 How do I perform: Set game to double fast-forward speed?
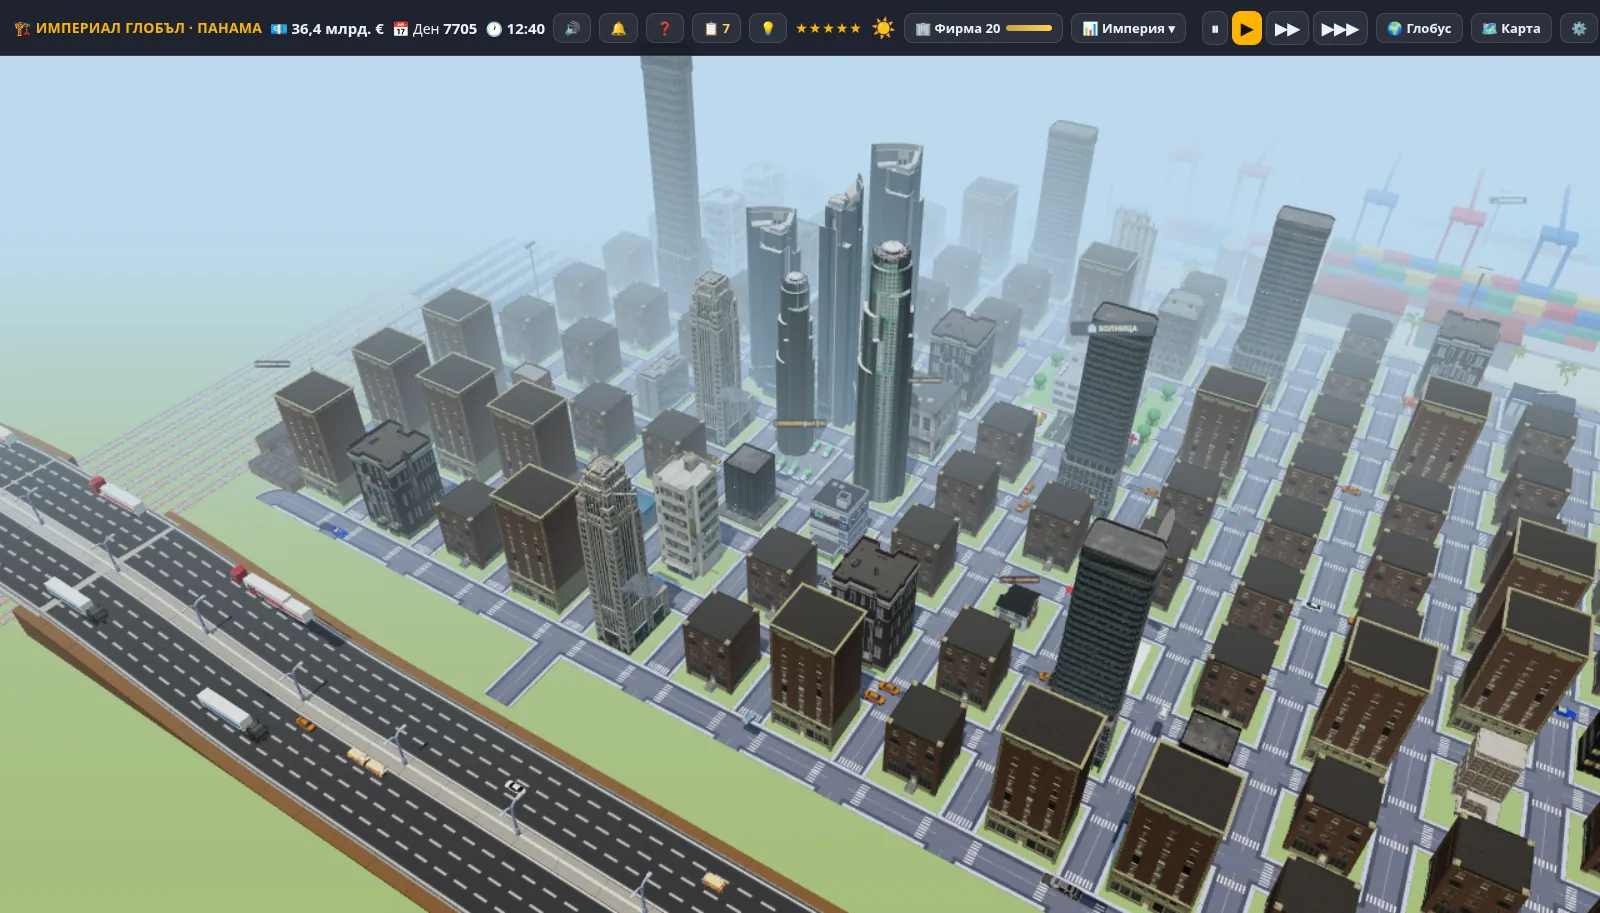(x=1287, y=28)
